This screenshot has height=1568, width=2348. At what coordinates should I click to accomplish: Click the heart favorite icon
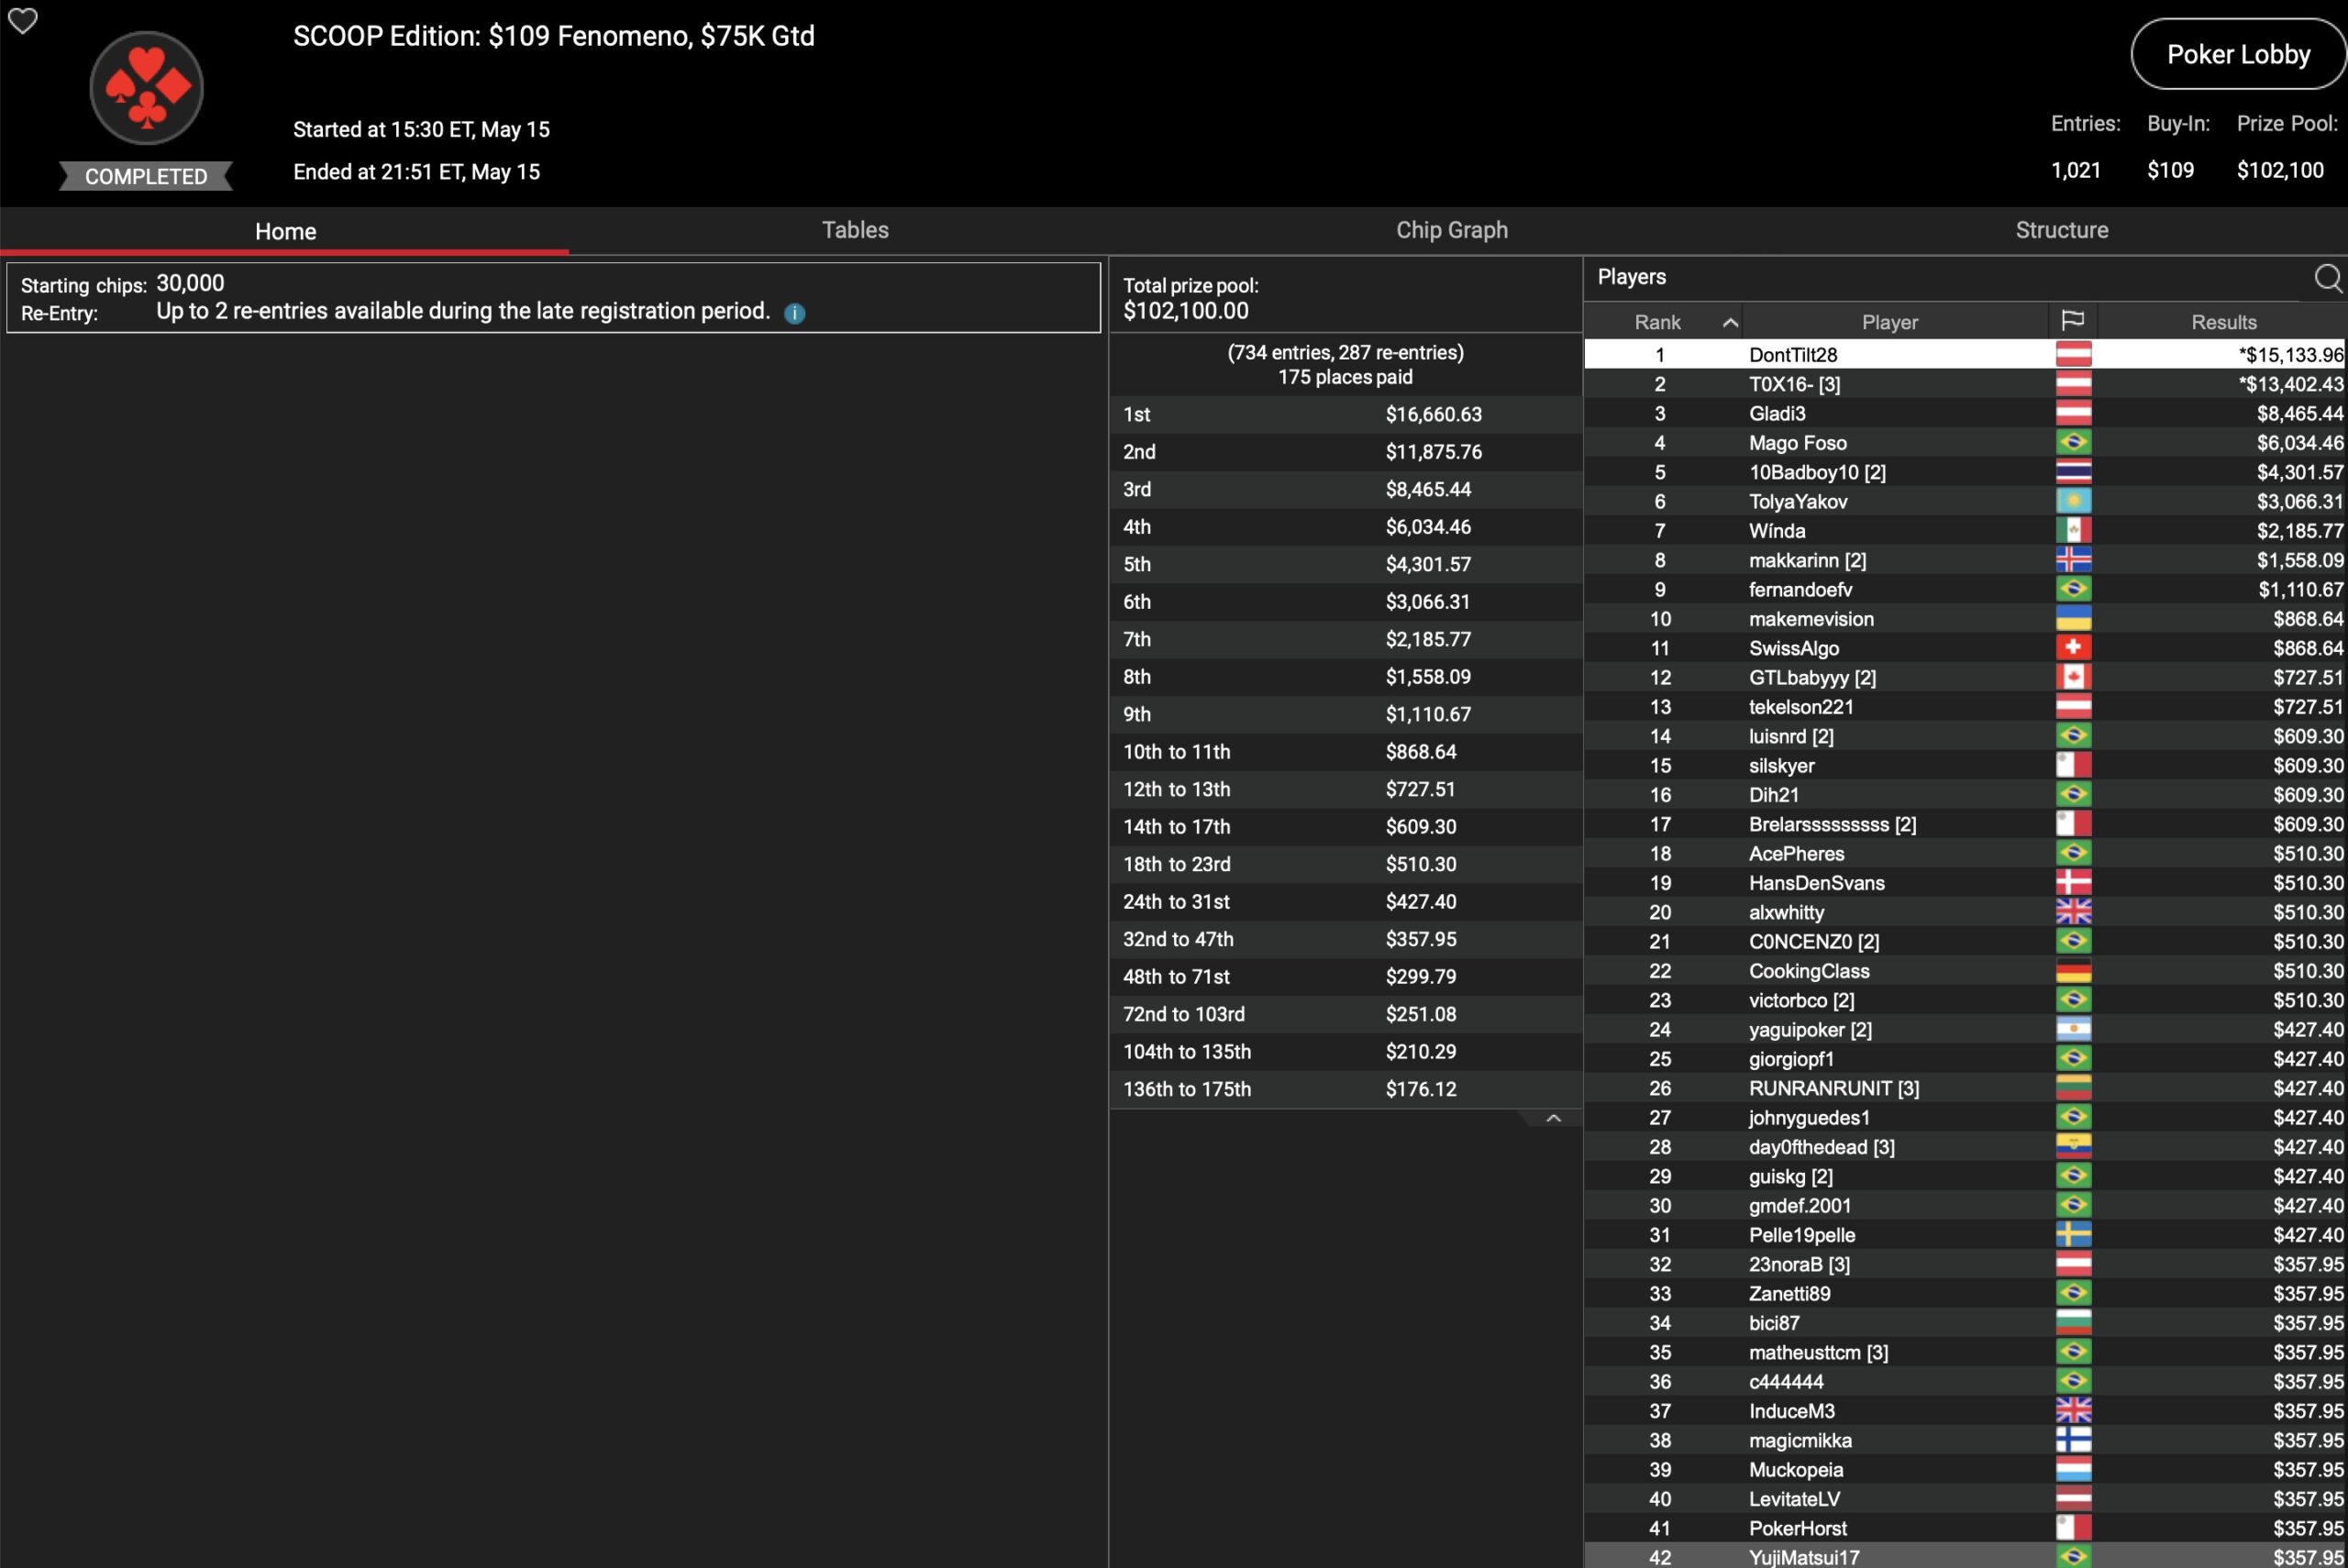click(22, 20)
